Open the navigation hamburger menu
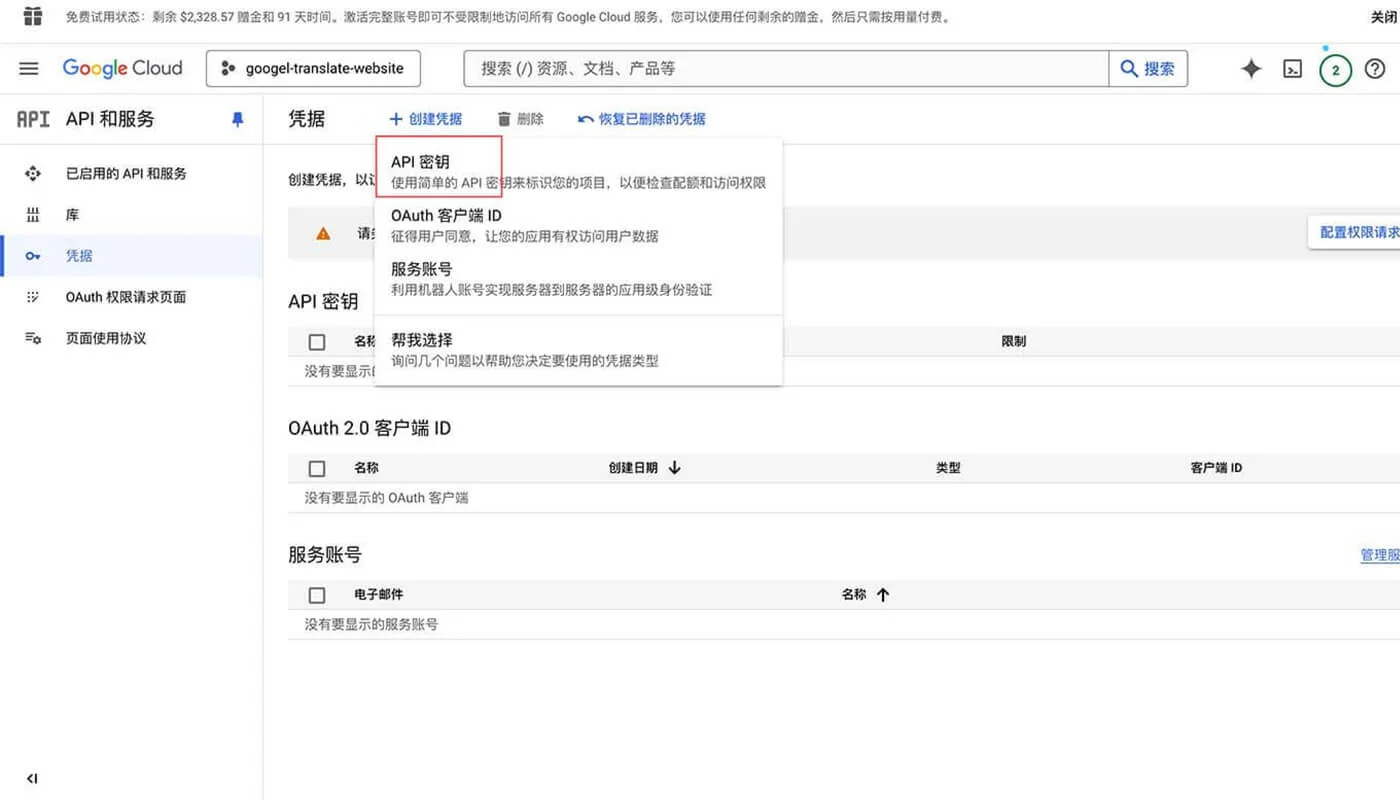Viewport: 1400px width, 800px height. pyautogui.click(x=28, y=68)
